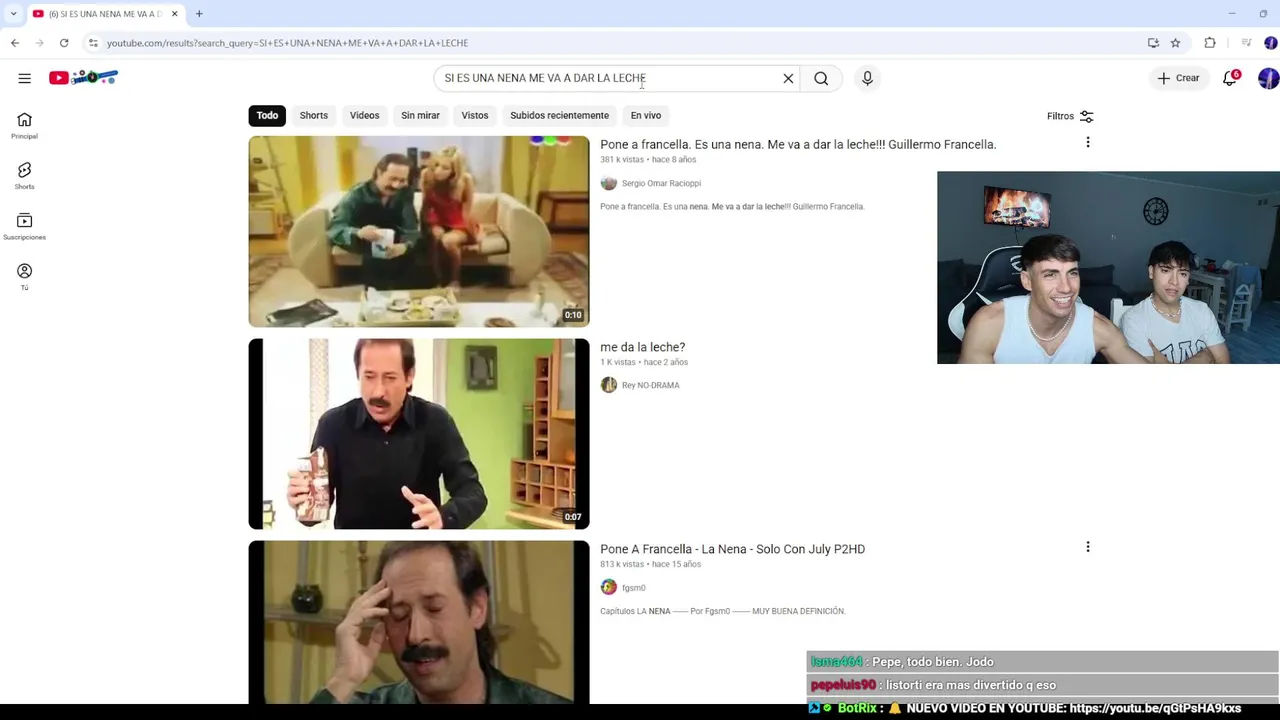Go back with browser back arrow

pos(15,43)
